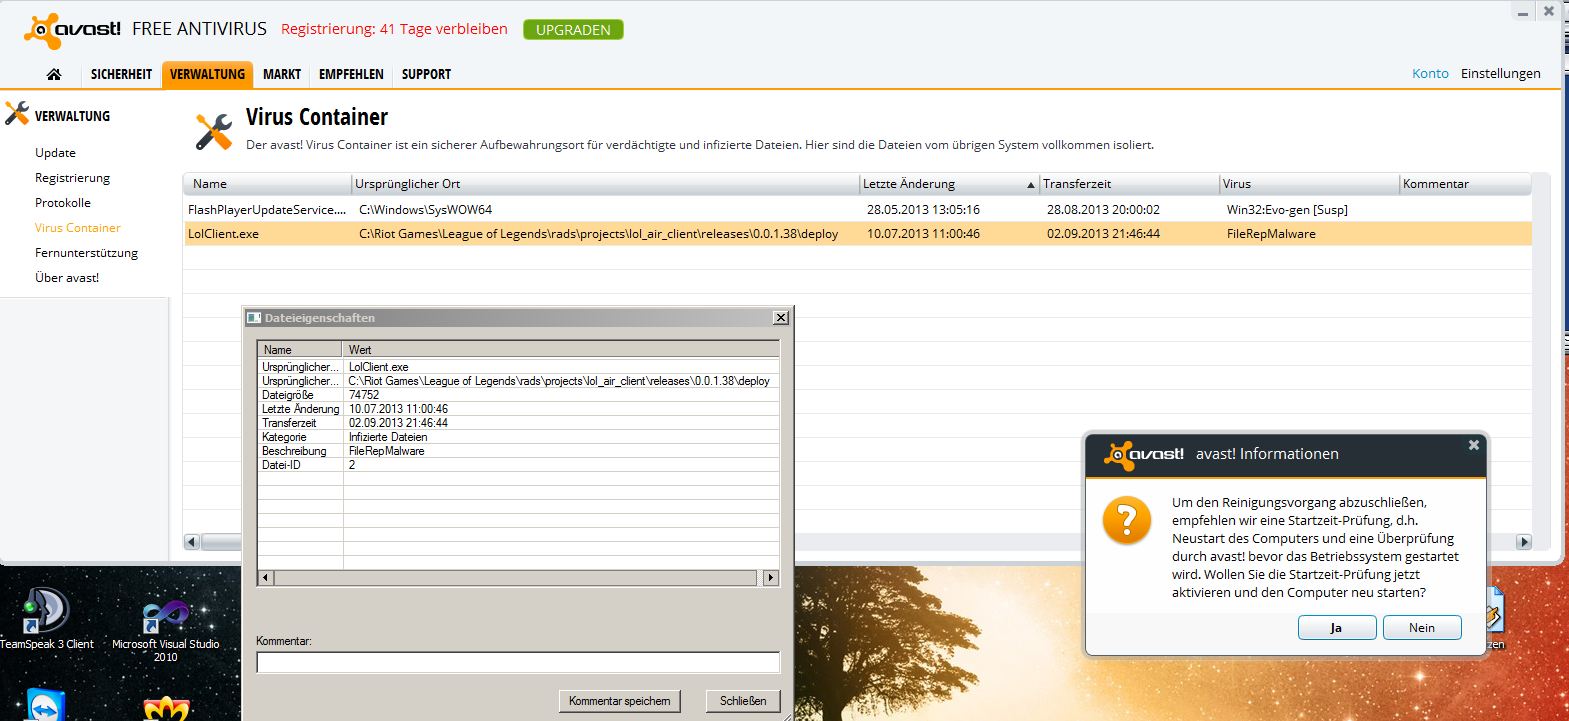This screenshot has width=1569, height=721.
Task: Click the Registrierung: 41 Tage verbleiben text
Action: (394, 29)
